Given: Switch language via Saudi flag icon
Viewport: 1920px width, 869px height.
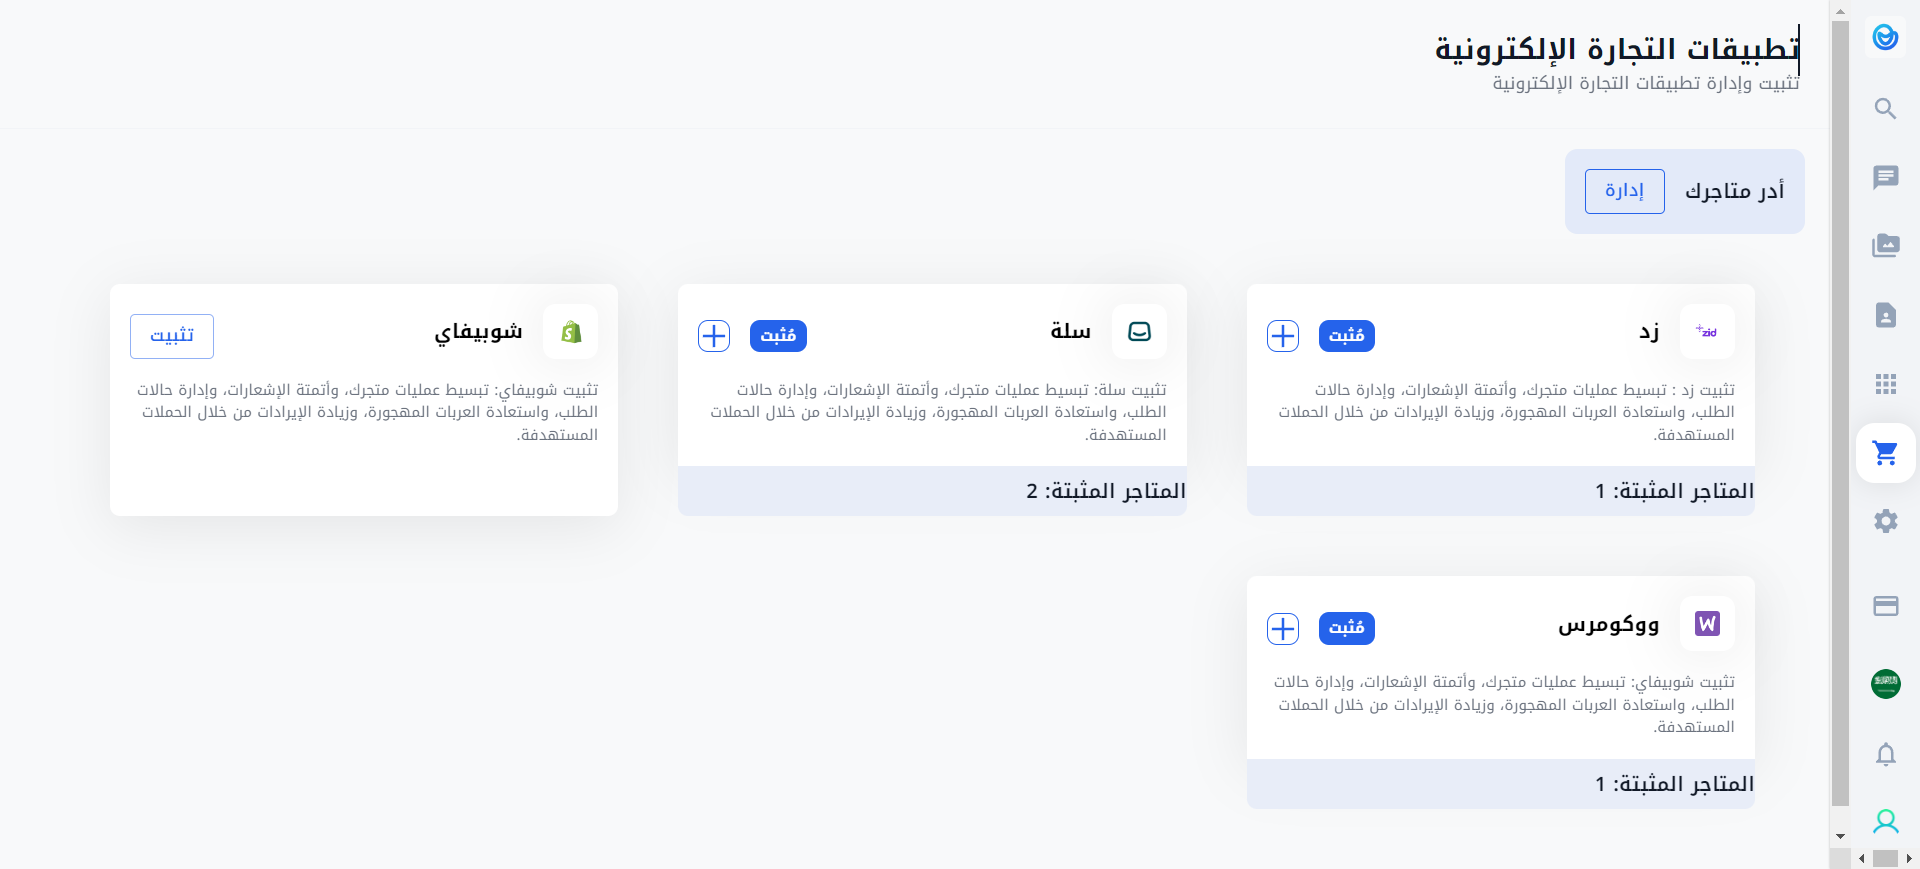Looking at the screenshot, I should pyautogui.click(x=1885, y=684).
